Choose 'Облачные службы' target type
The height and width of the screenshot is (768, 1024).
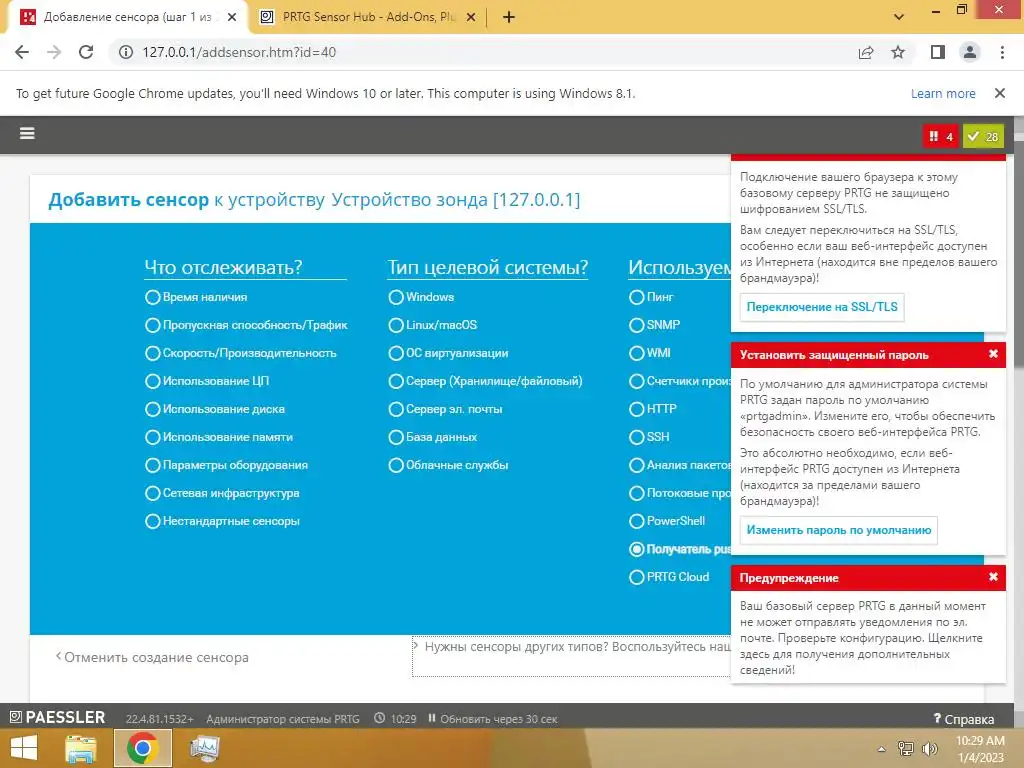pyautogui.click(x=396, y=466)
